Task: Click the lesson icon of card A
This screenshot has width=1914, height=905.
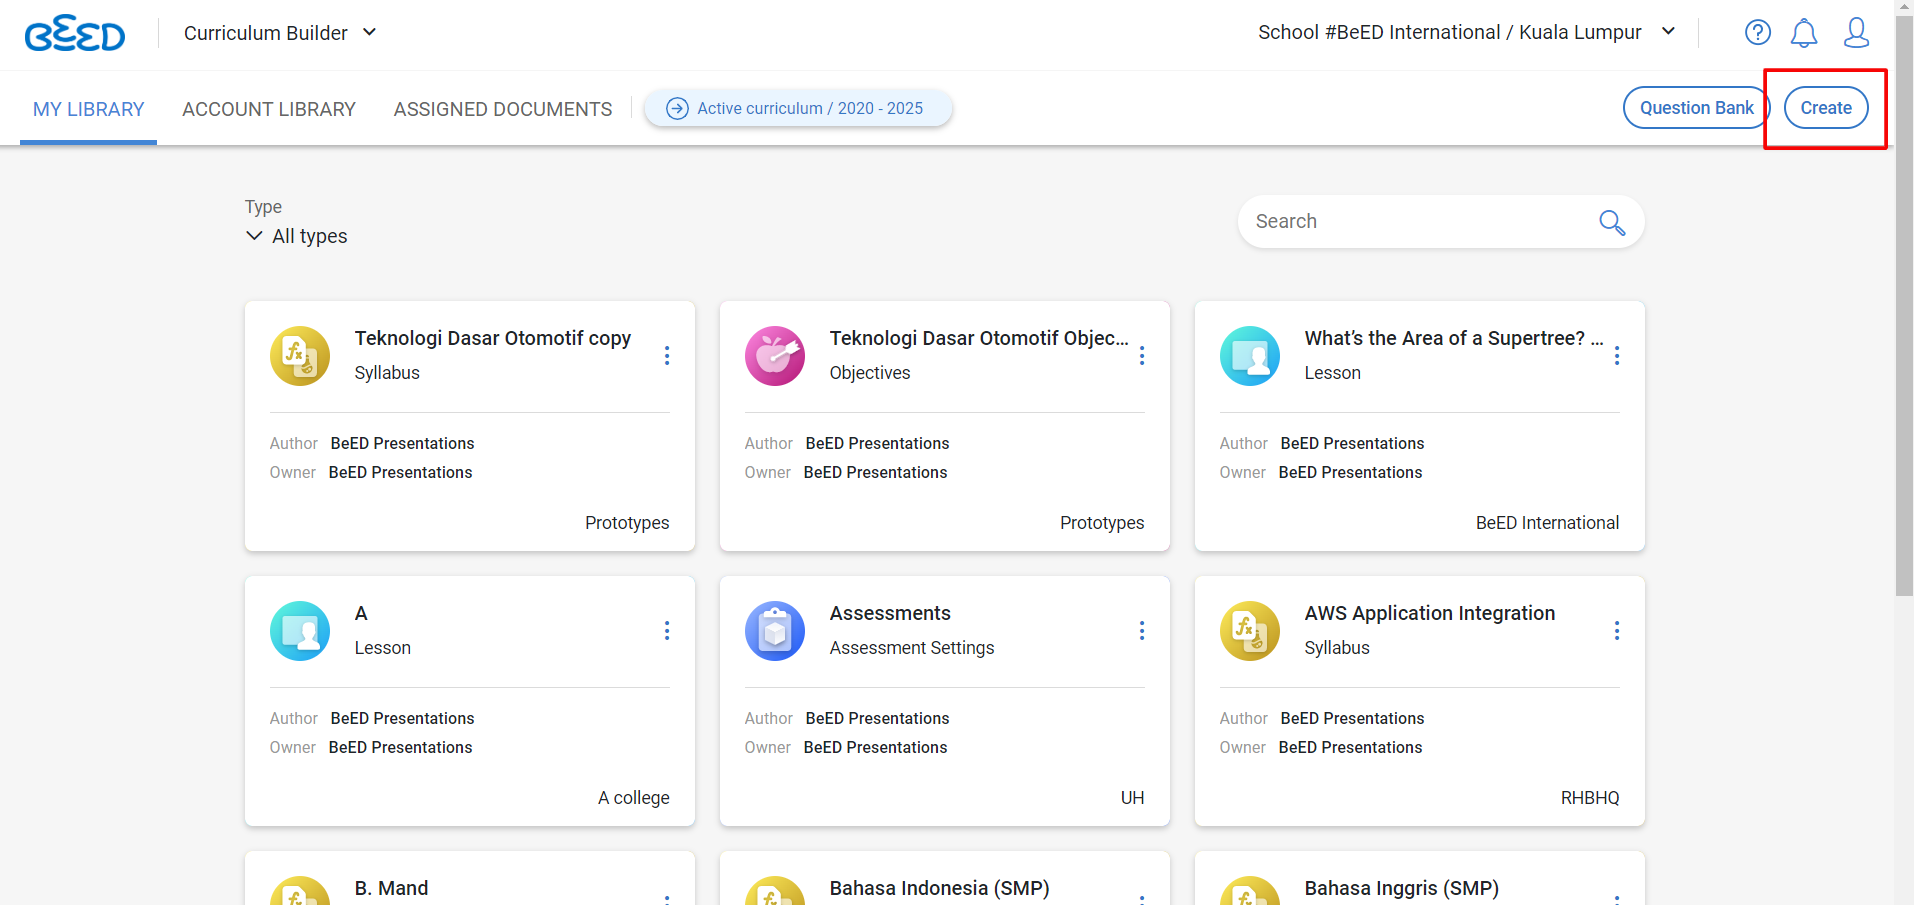Action: (x=300, y=631)
